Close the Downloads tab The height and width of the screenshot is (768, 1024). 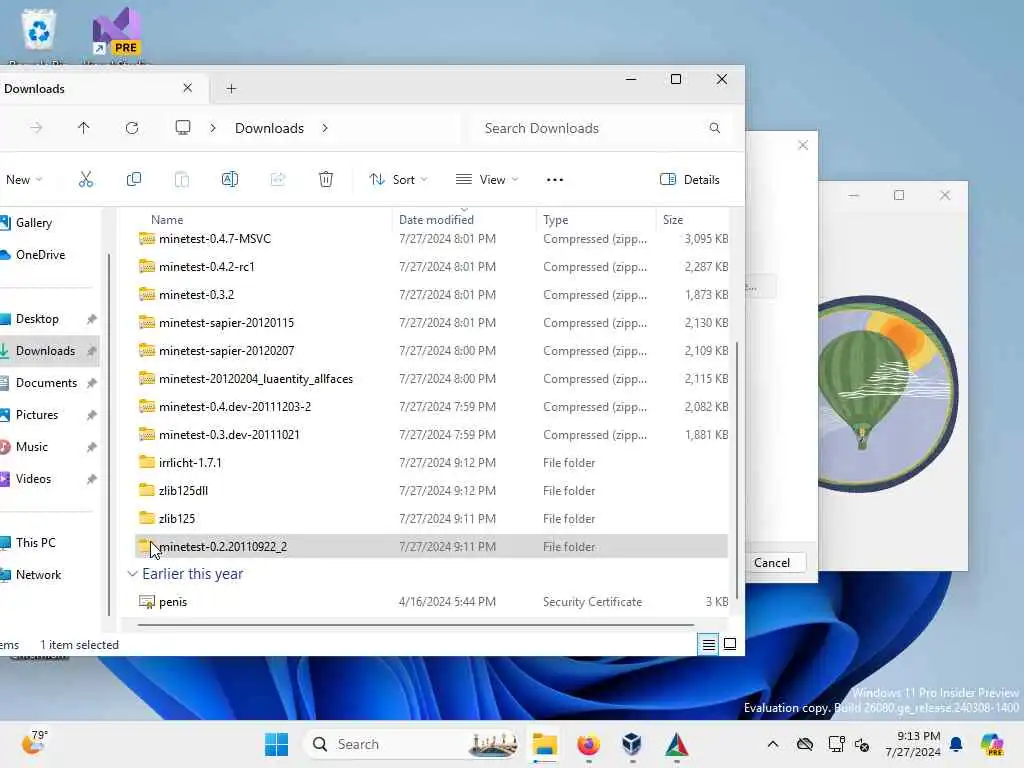click(187, 88)
